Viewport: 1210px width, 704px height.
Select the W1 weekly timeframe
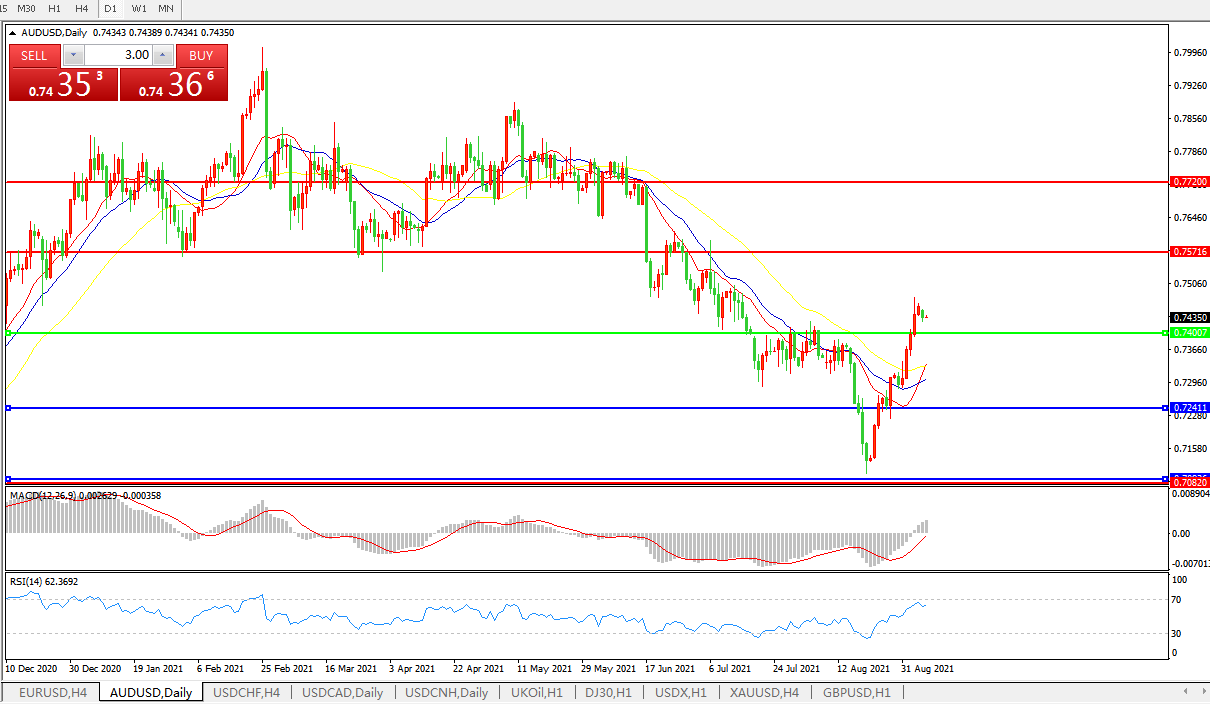[x=138, y=8]
